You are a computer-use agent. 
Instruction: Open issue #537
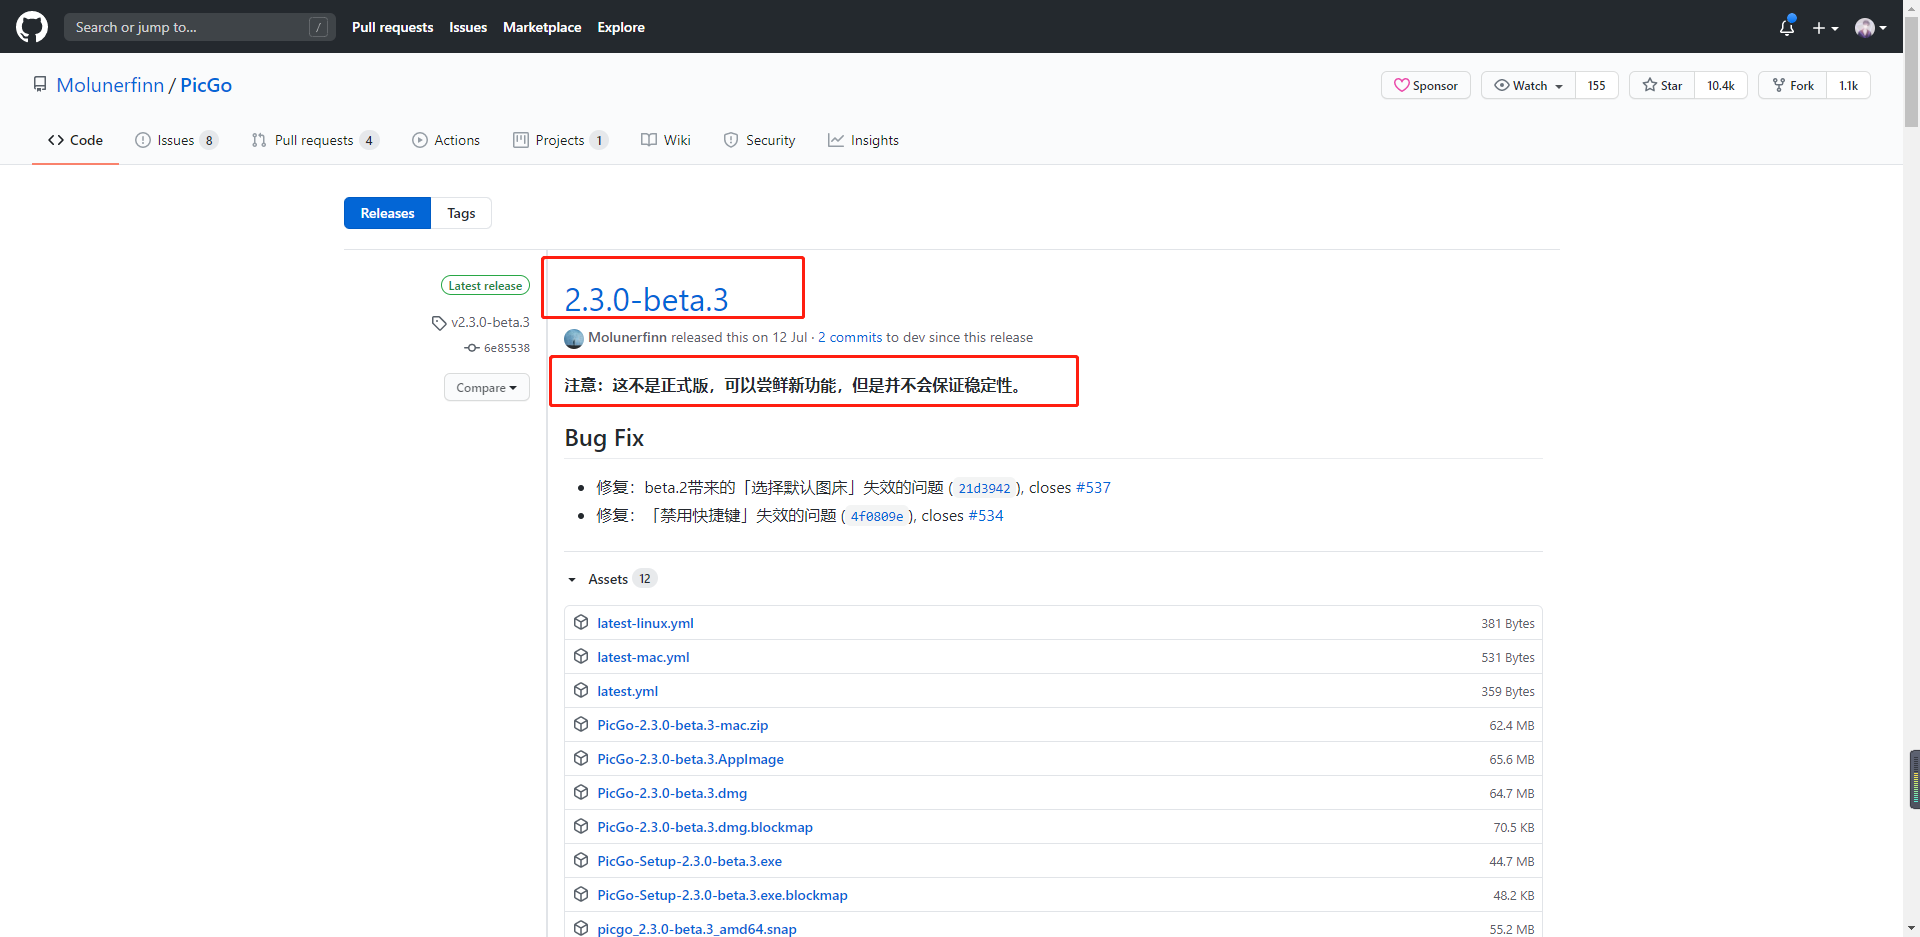click(x=1093, y=488)
